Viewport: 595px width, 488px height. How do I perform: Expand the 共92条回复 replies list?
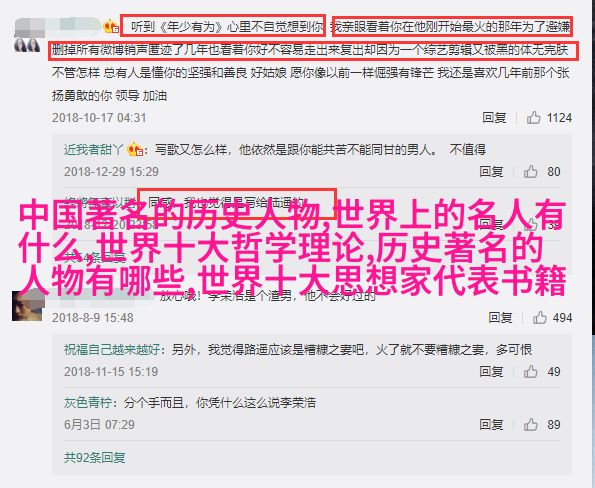[x=94, y=458]
